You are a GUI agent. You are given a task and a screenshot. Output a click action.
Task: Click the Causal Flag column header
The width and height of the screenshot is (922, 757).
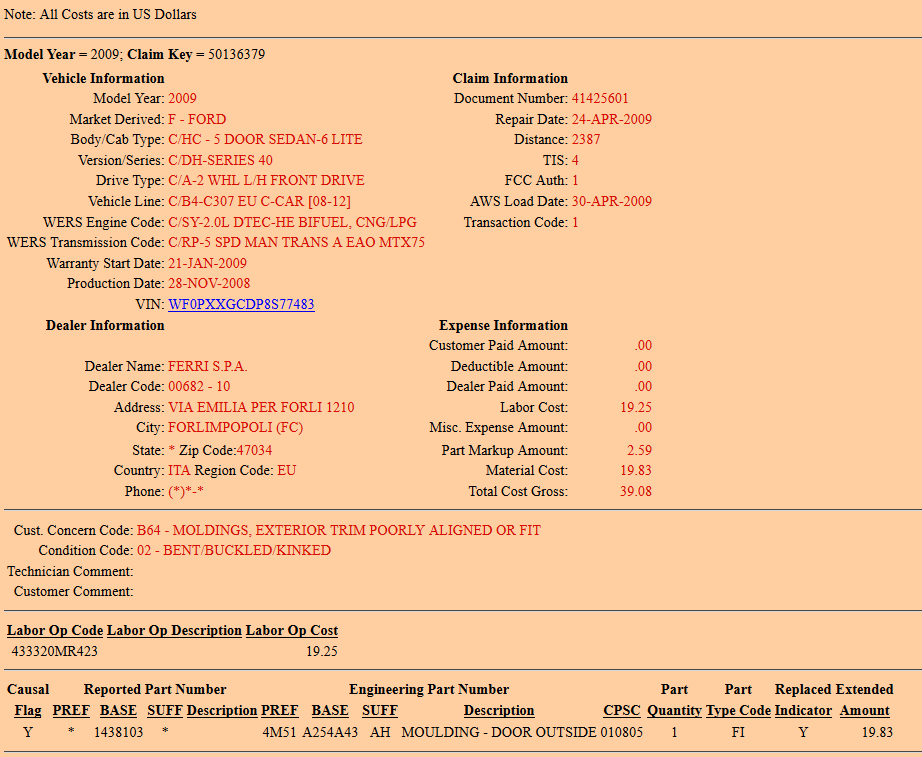[28, 711]
